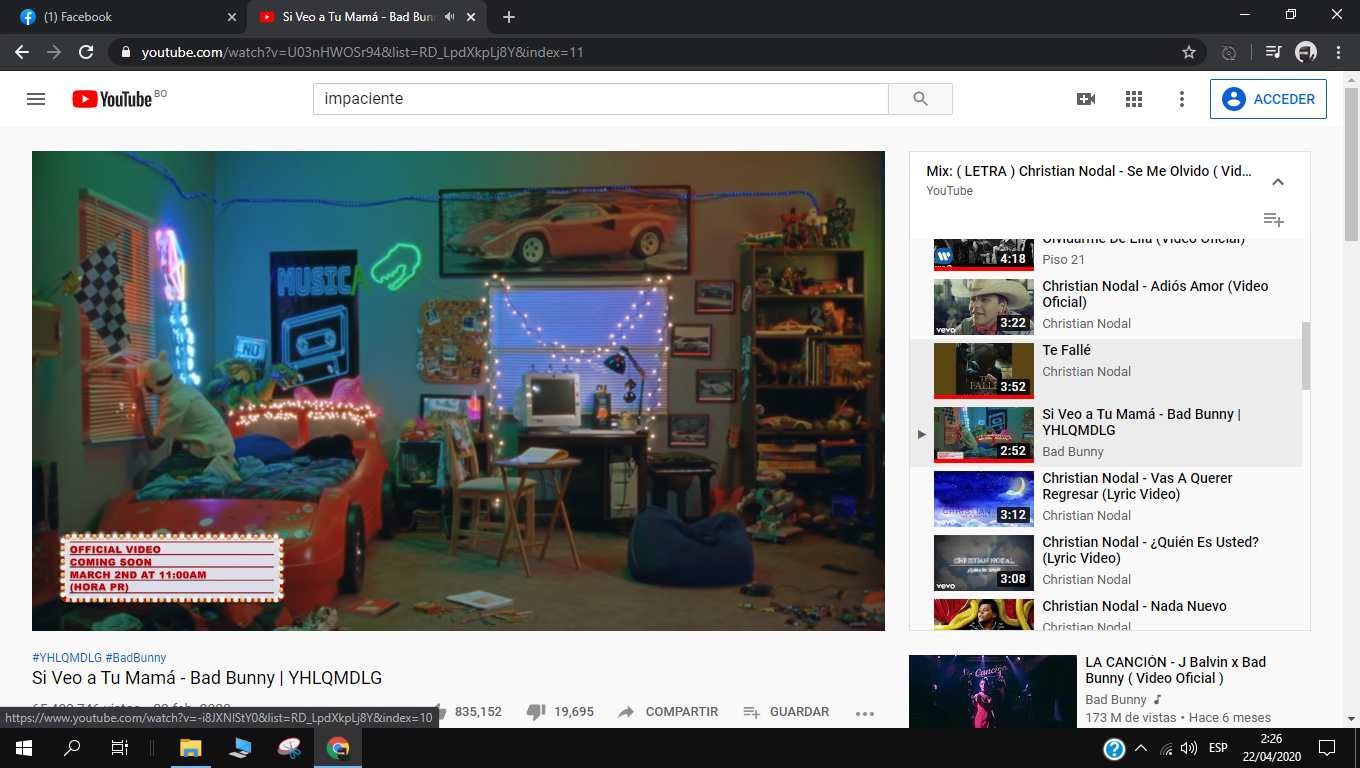Open LA CANCIÓN J Balvin recommended thumbnail

[x=992, y=691]
